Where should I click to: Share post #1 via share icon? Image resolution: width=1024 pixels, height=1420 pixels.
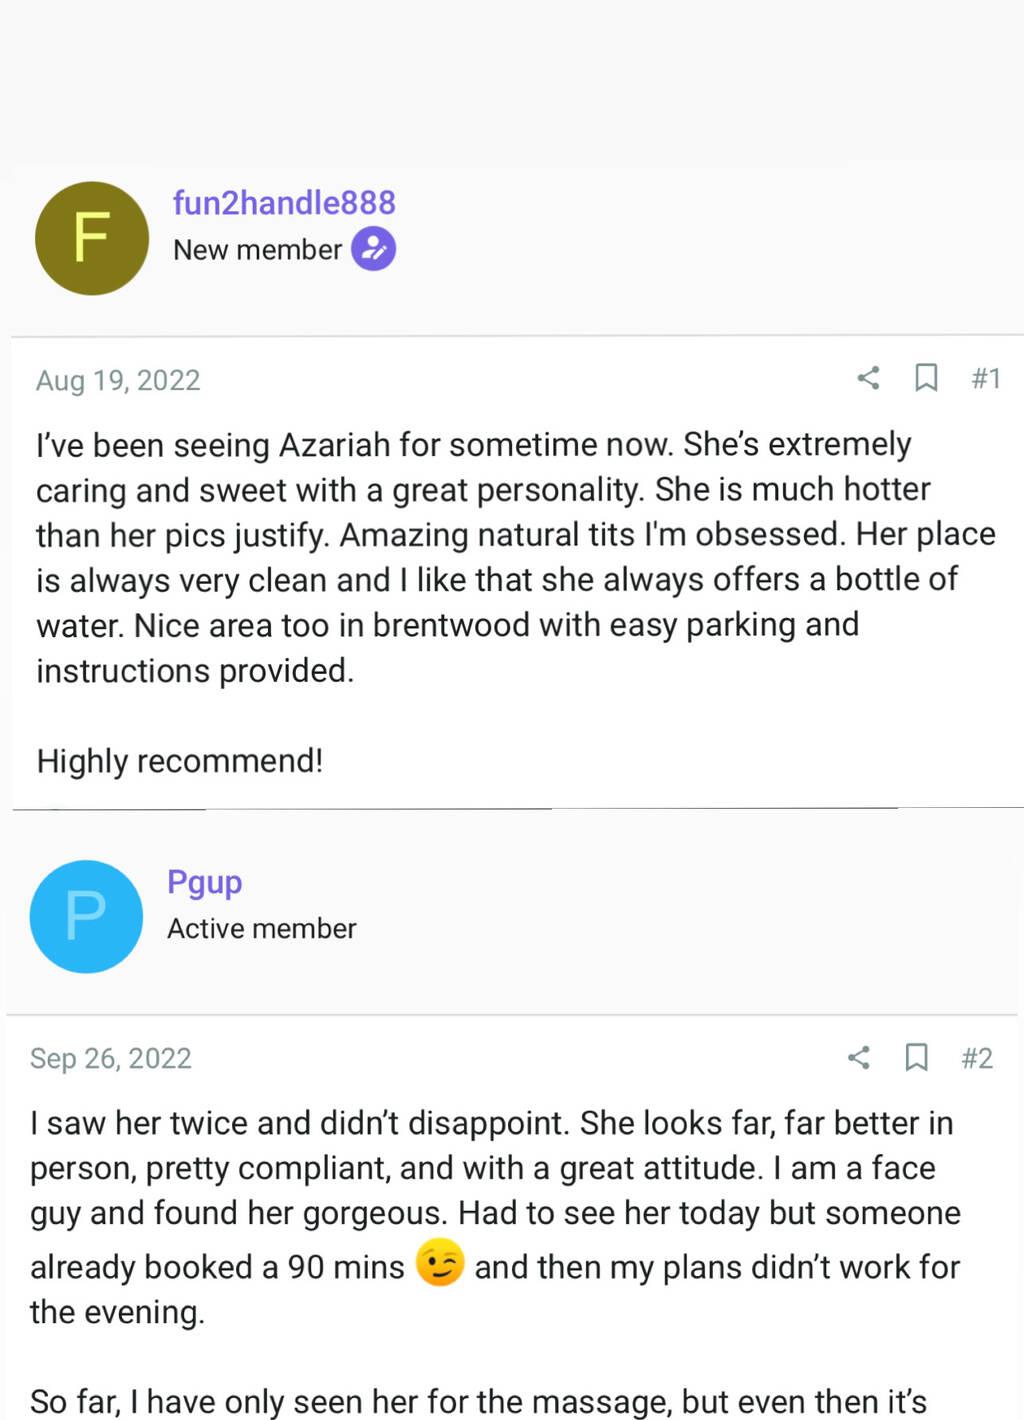pos(868,378)
